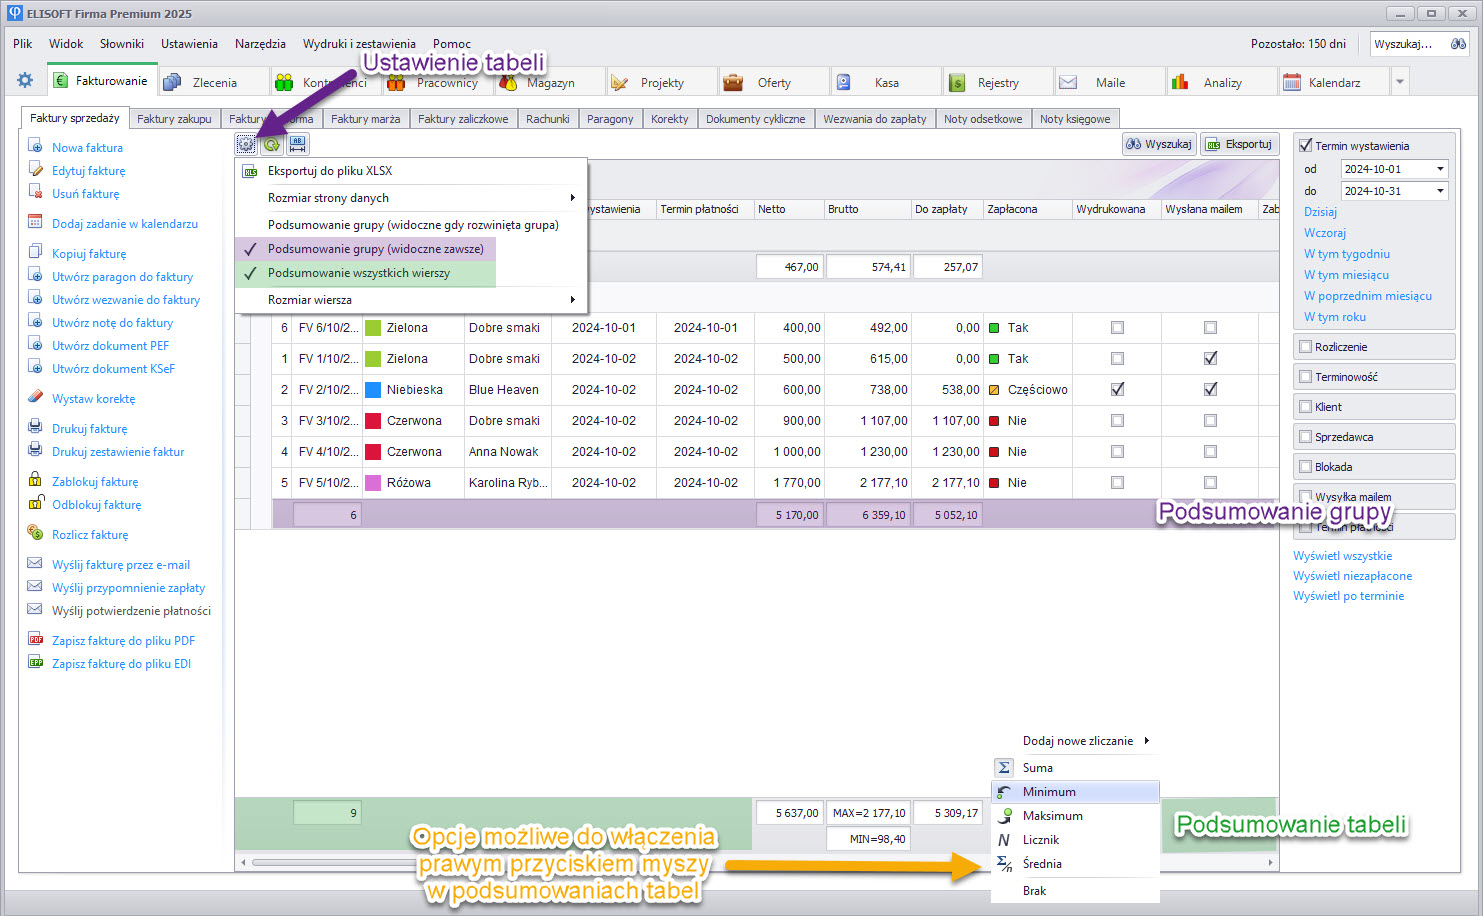Enable the Rozliczenie filter checkbox

[1305, 347]
